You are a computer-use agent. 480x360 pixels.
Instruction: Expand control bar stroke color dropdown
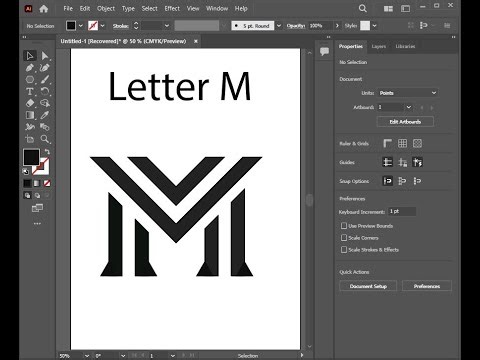tap(103, 26)
